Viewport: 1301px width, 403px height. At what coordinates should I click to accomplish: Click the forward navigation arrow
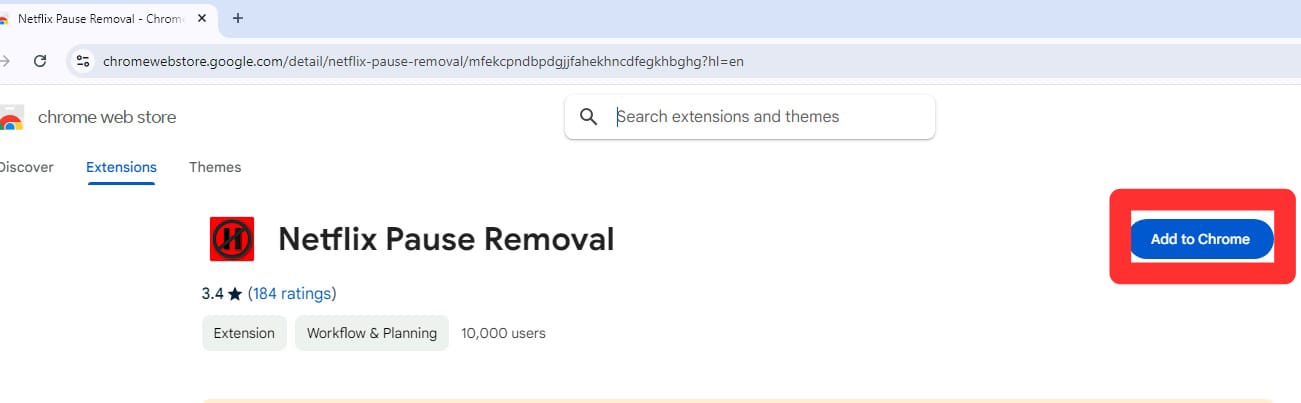tap(5, 61)
